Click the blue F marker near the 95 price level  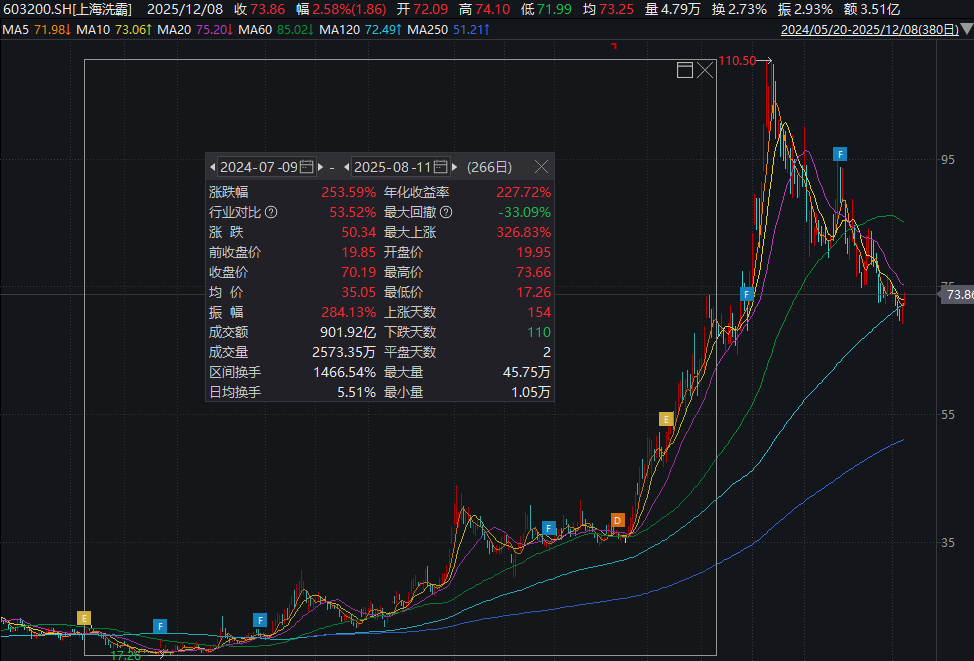click(x=840, y=154)
